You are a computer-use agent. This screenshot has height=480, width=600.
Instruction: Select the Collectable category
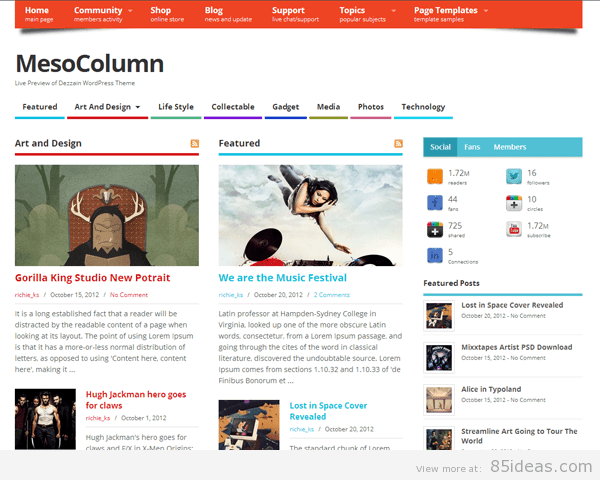[x=233, y=107]
